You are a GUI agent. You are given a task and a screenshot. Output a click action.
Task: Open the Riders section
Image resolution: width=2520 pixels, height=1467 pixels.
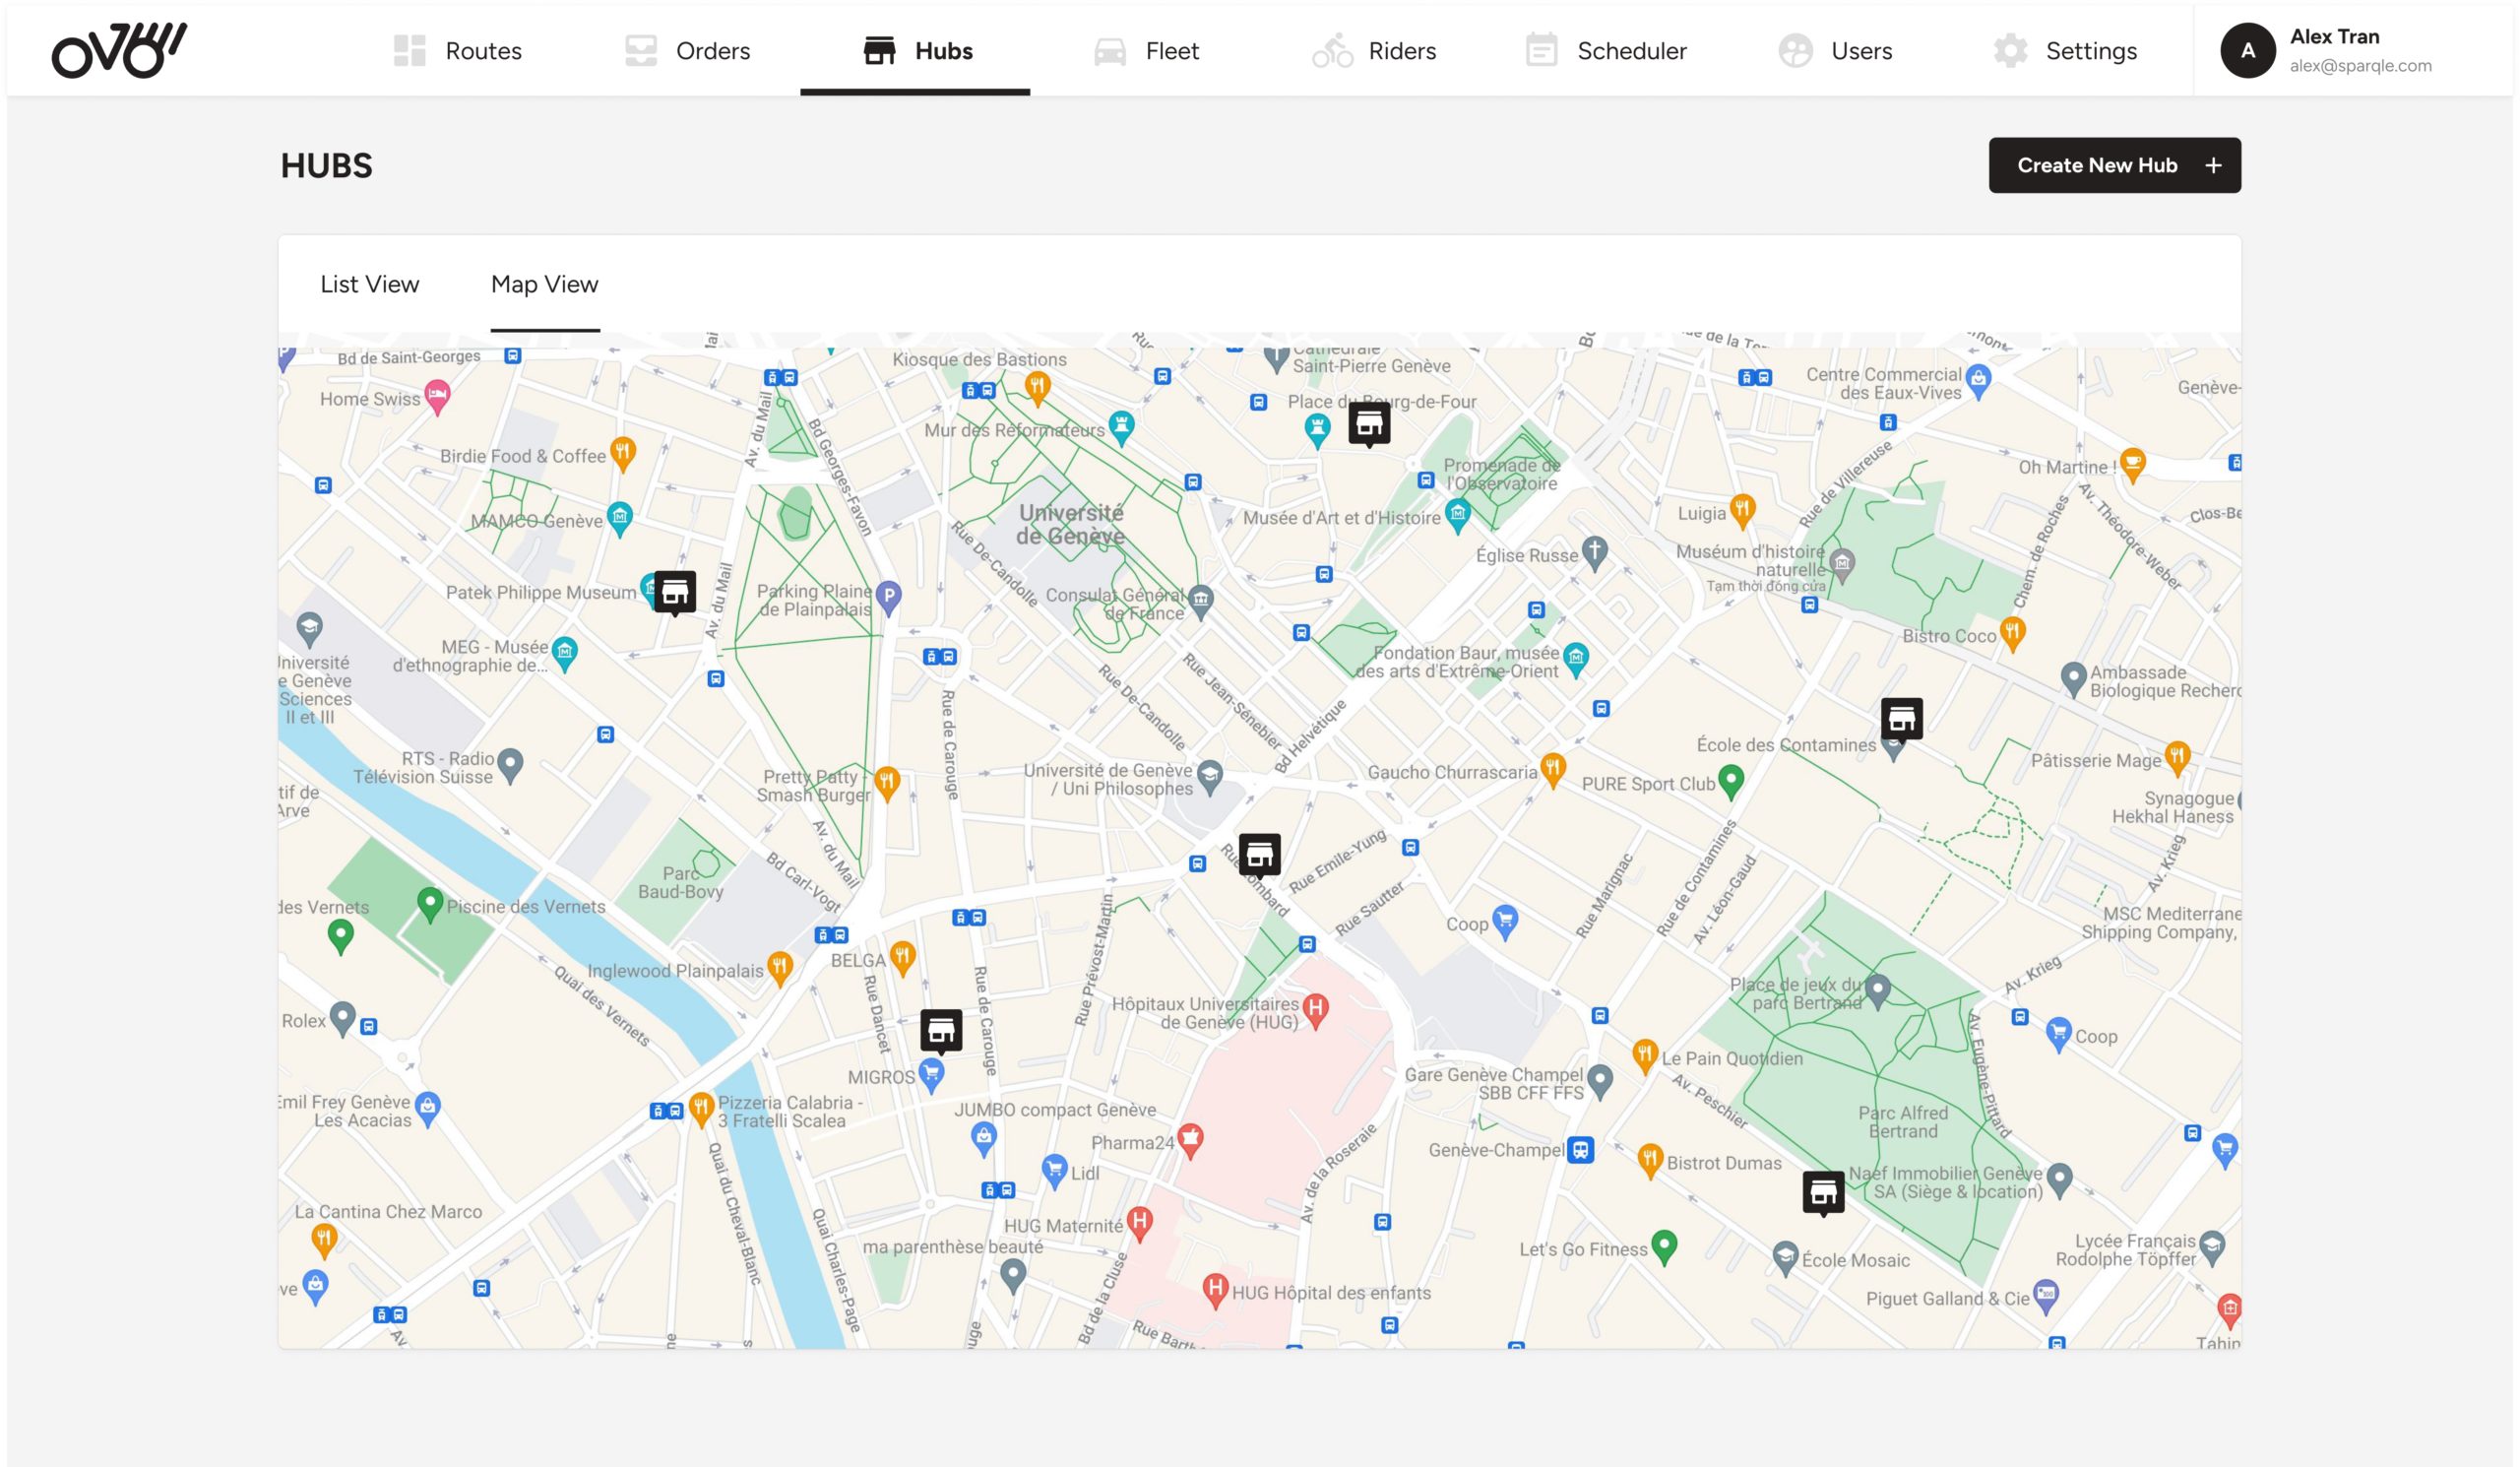[1374, 50]
